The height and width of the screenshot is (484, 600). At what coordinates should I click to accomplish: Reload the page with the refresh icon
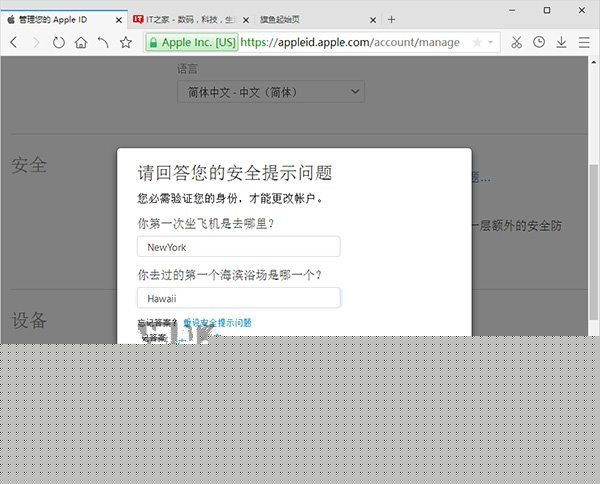pyautogui.click(x=59, y=42)
